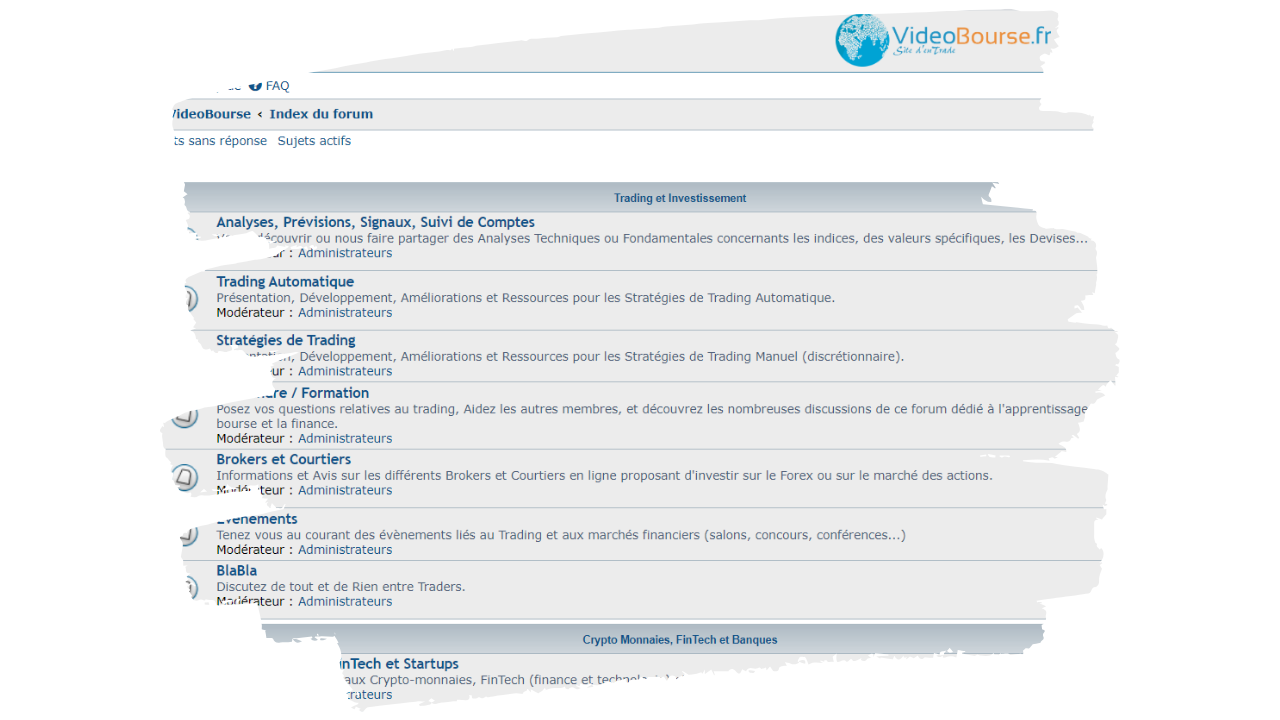Show Sujets actifs
1280x720 pixels.
[314, 141]
